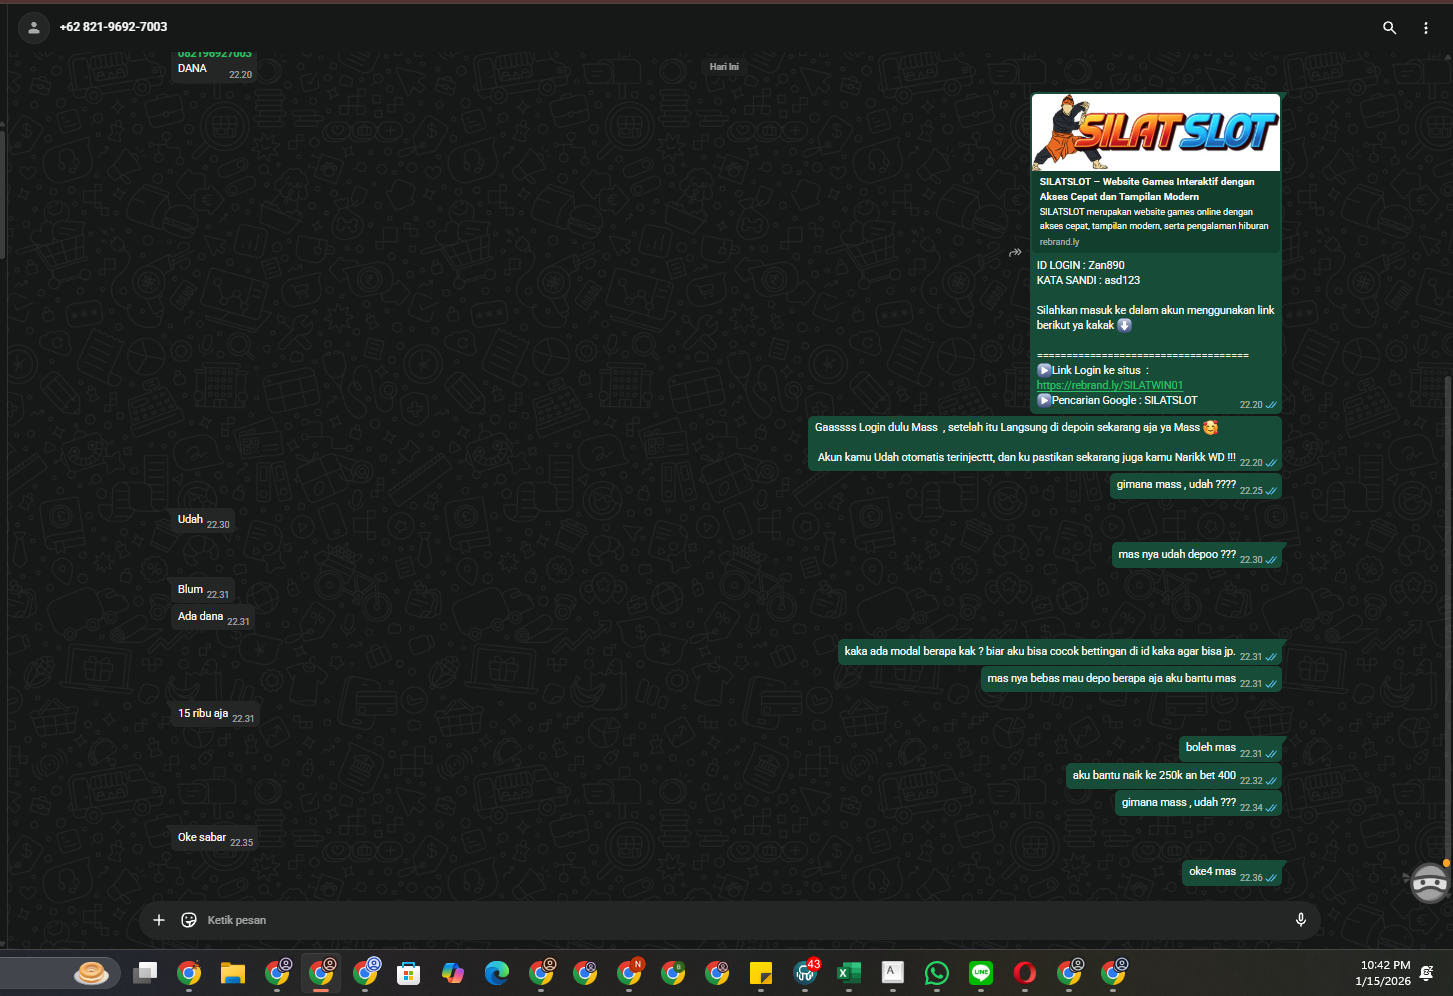
Task: Select 'Gaassss Login dulu Mass' message
Action: [x=1045, y=443]
